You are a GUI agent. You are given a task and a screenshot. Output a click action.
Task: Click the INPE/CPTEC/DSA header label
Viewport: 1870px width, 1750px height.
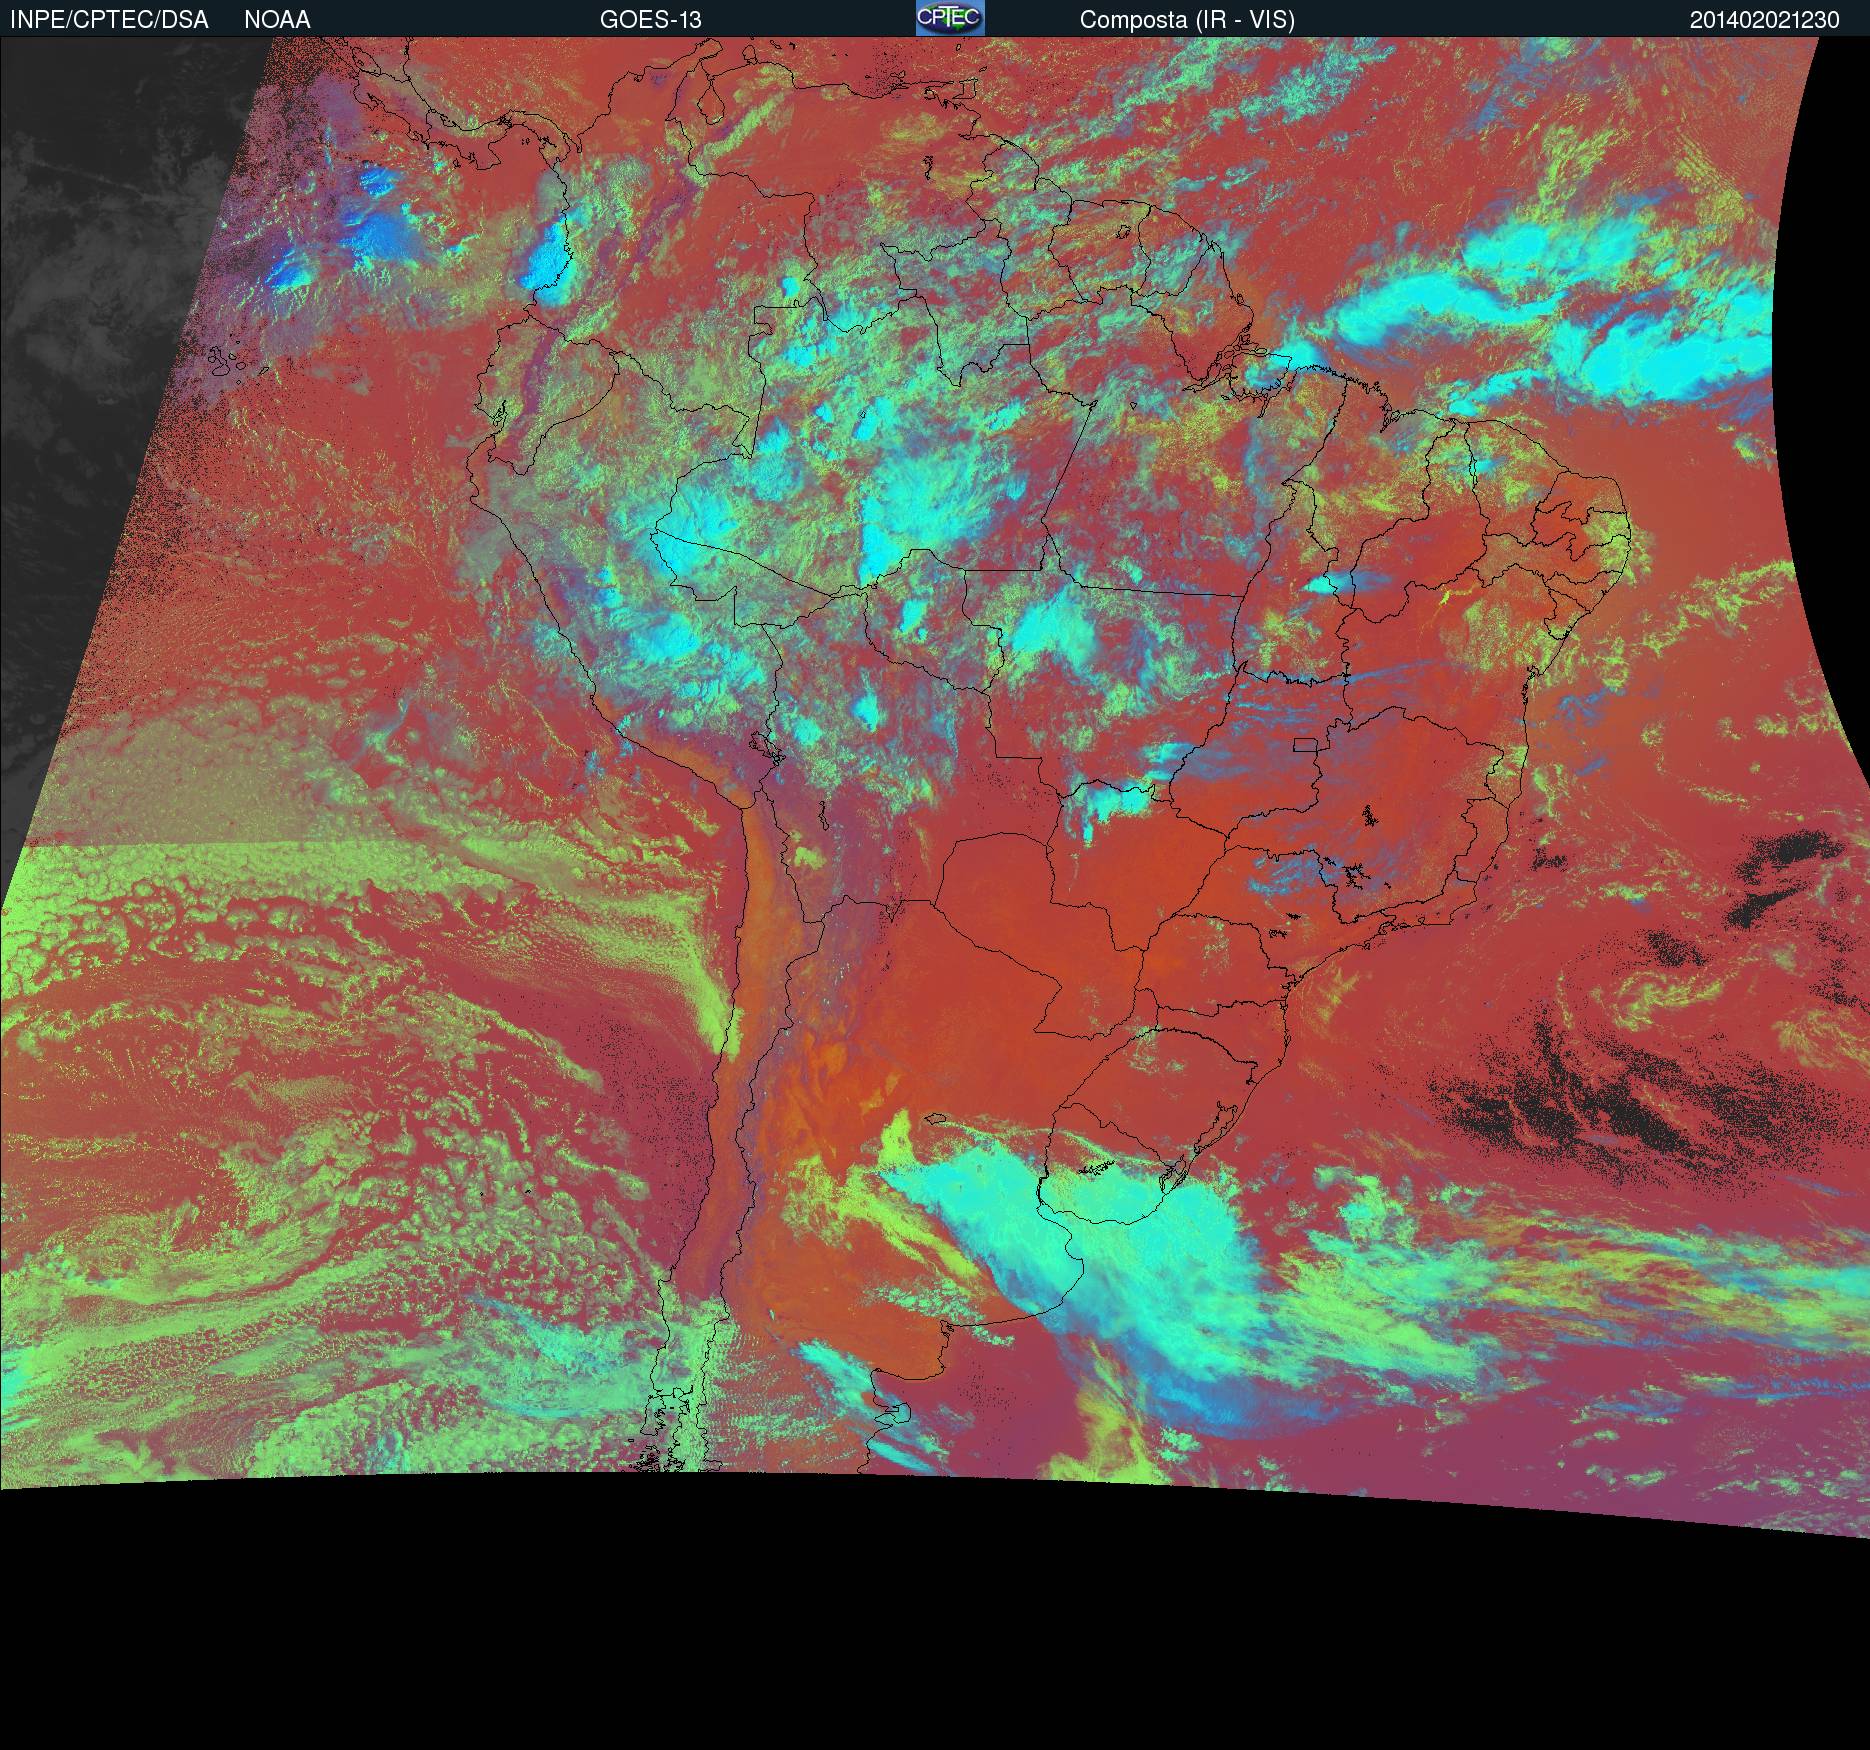coord(109,19)
